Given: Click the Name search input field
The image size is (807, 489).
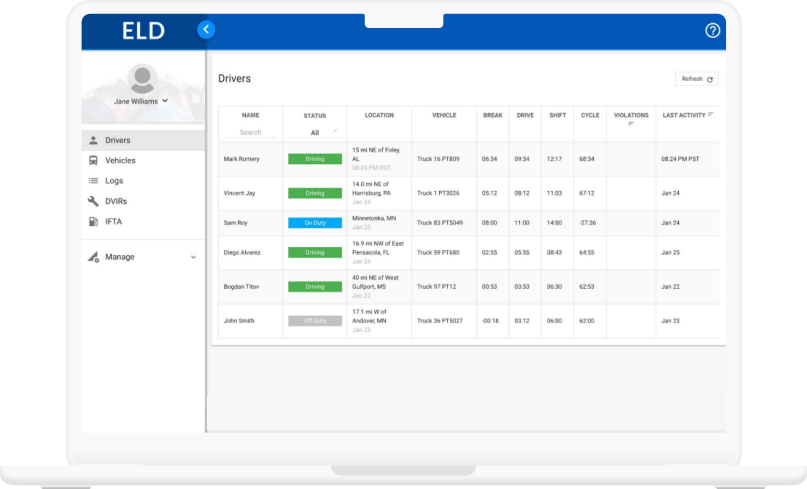Looking at the screenshot, I should tap(250, 132).
